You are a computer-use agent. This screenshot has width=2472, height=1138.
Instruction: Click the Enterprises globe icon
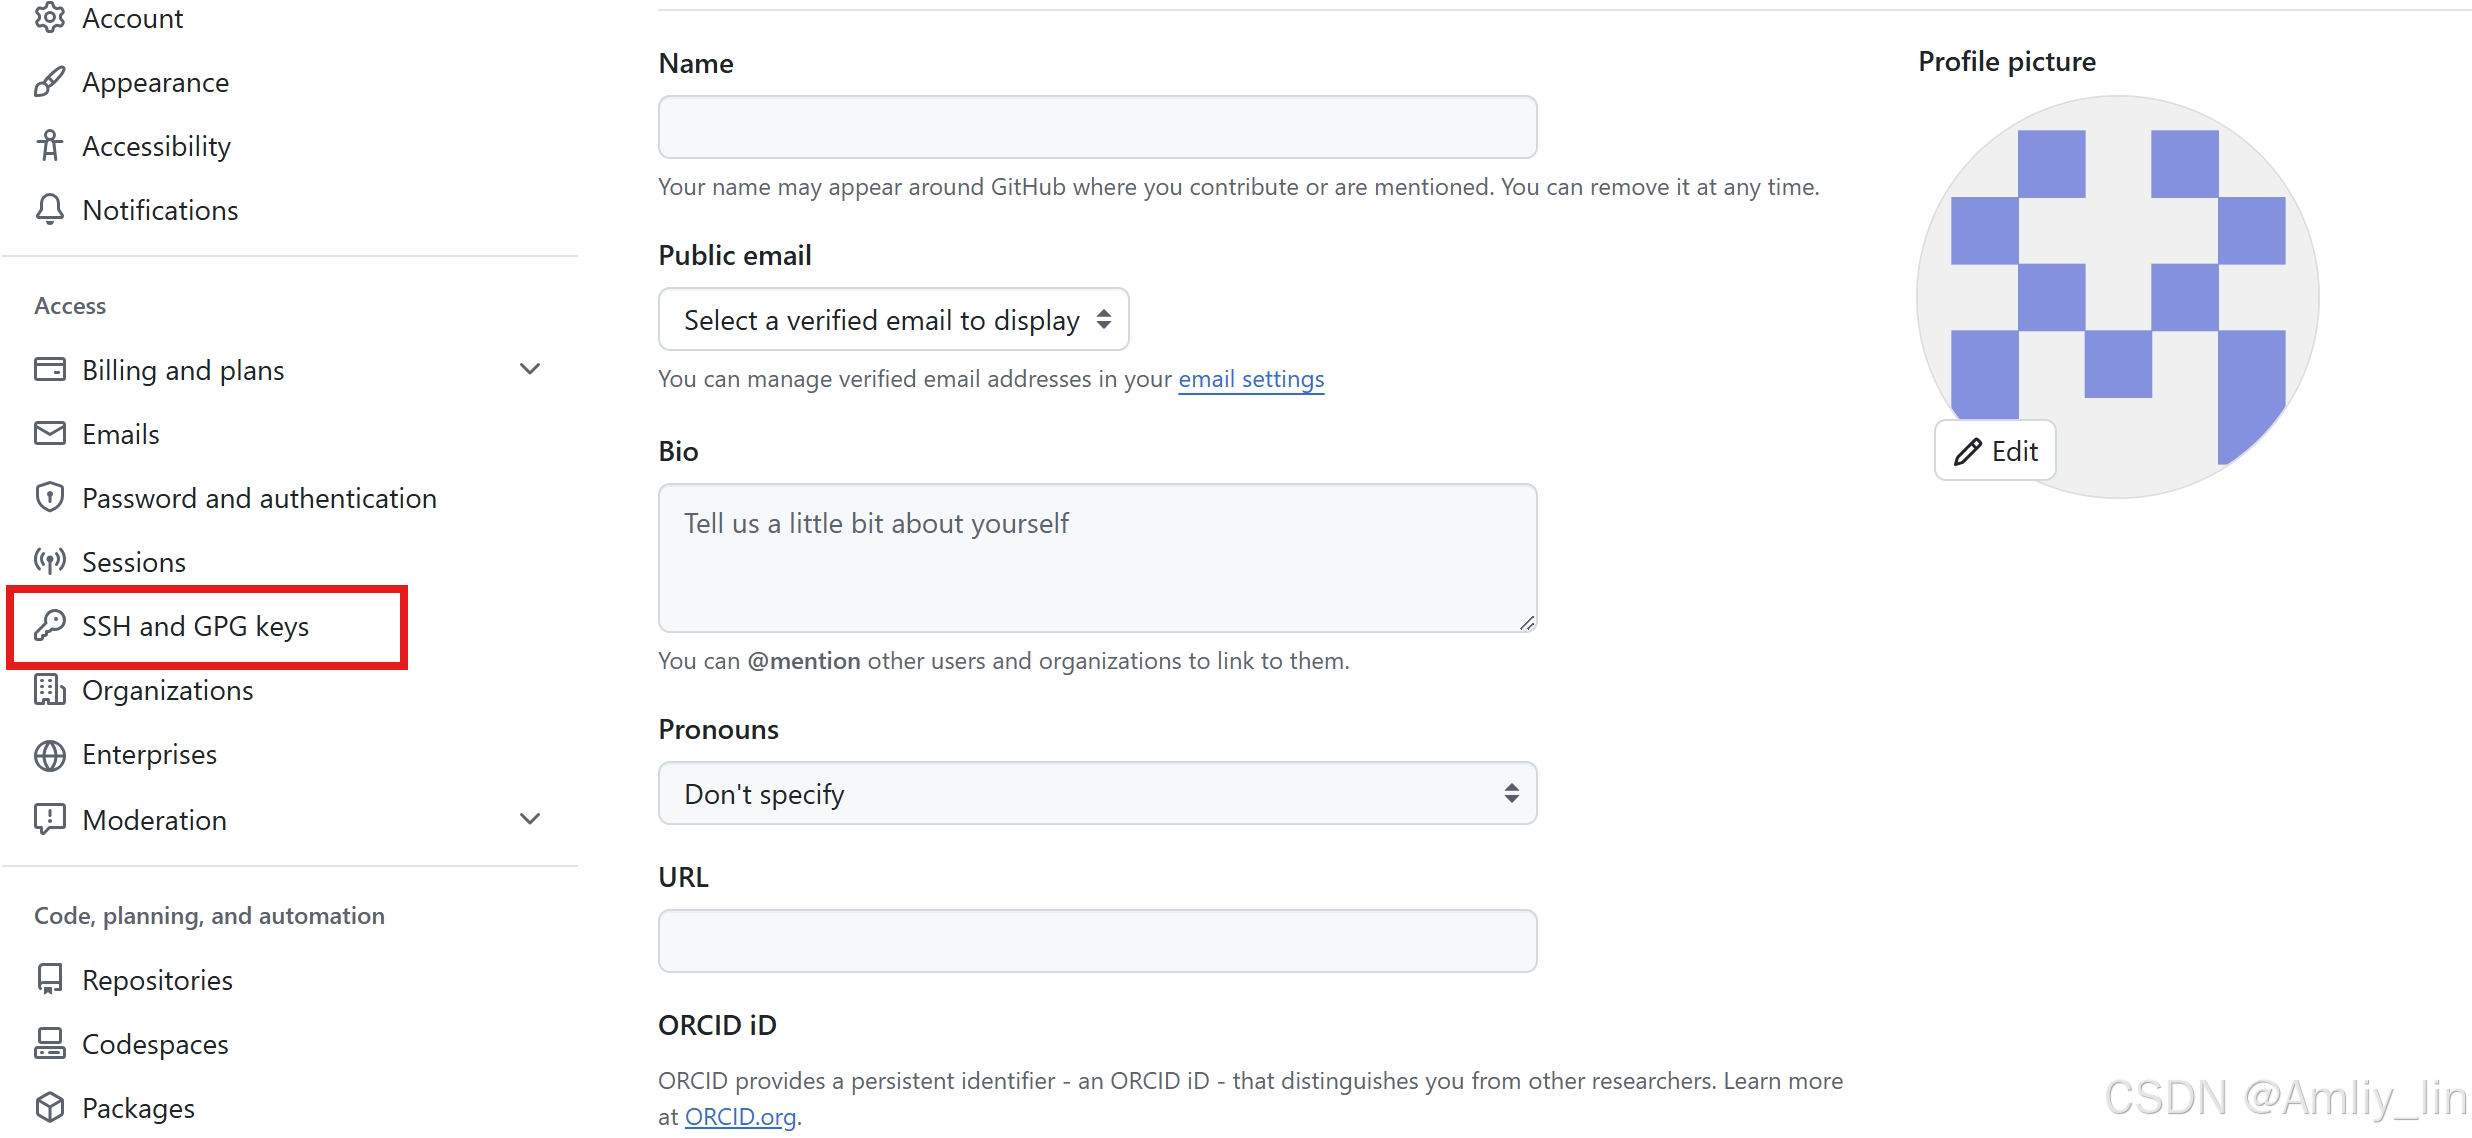click(x=49, y=755)
